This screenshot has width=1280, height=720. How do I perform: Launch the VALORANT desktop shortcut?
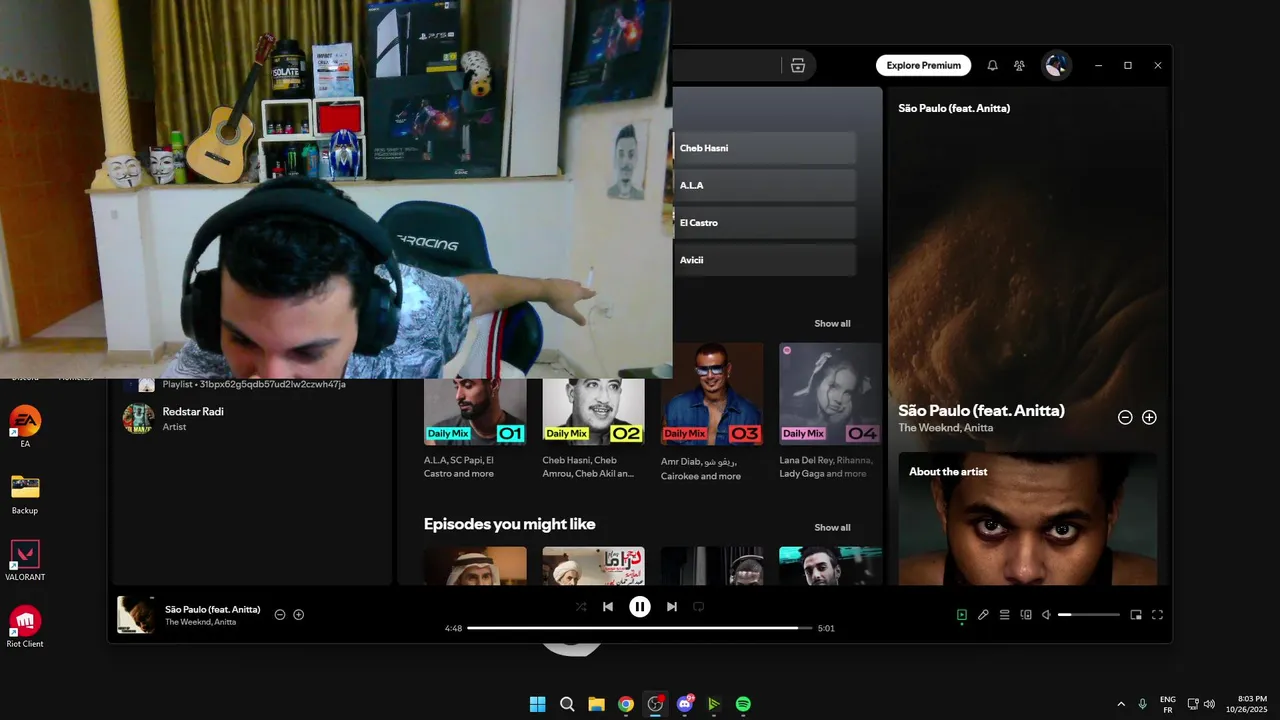[x=25, y=560]
